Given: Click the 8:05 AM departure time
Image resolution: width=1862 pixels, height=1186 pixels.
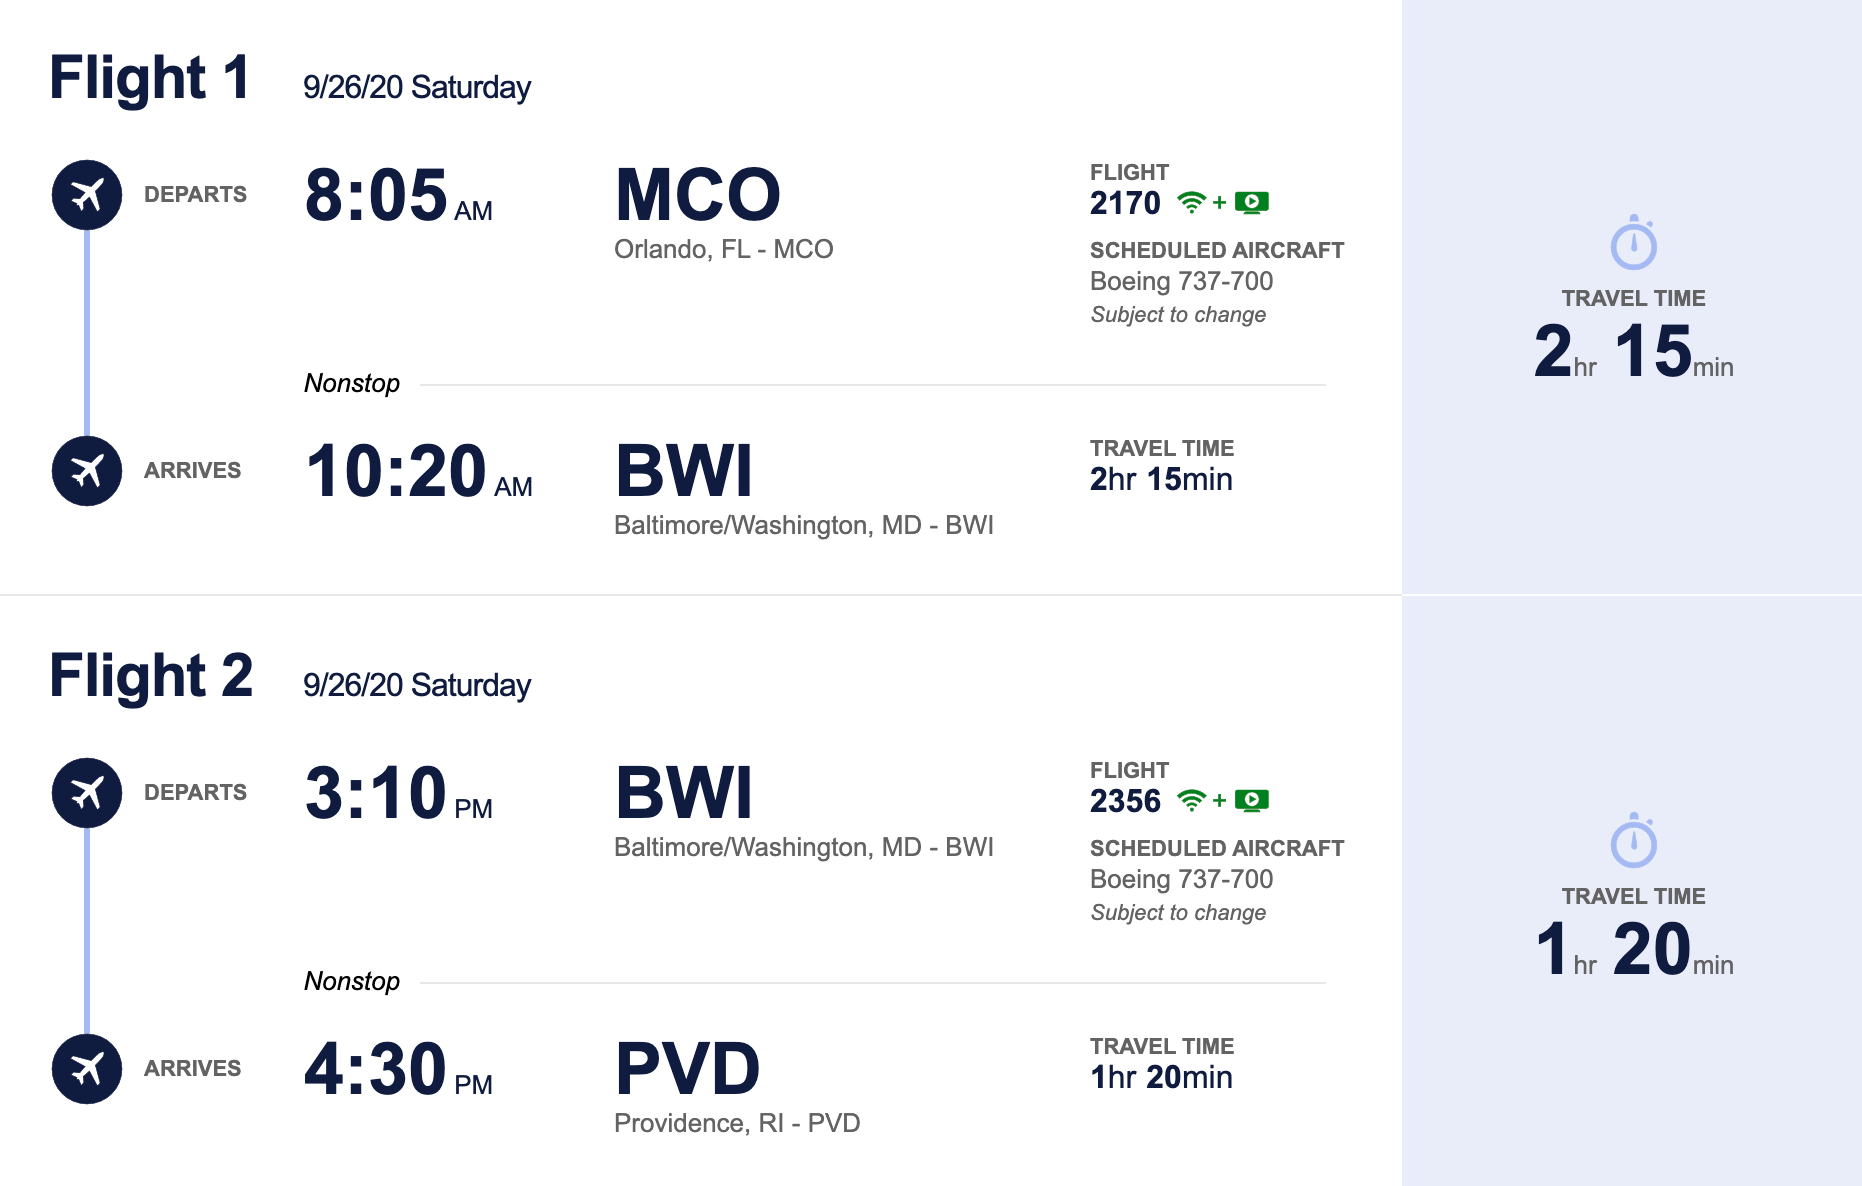Looking at the screenshot, I should click(398, 195).
